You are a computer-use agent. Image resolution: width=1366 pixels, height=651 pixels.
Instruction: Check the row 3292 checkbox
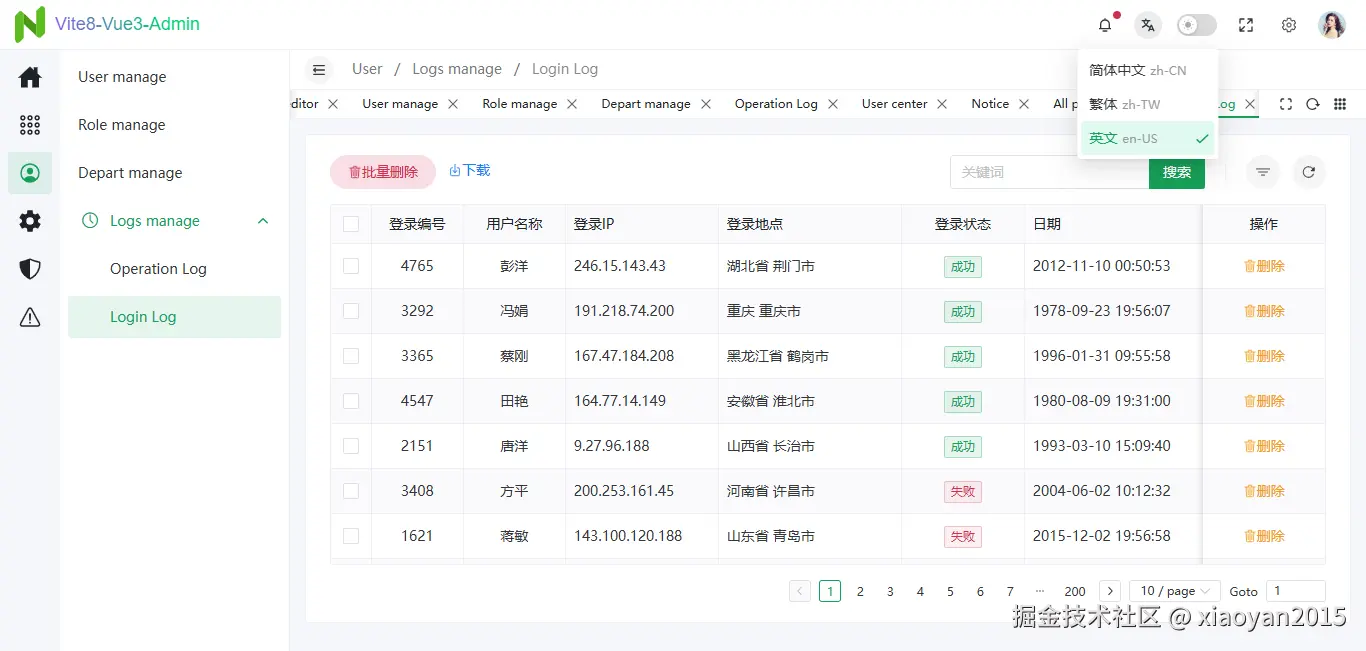click(351, 311)
